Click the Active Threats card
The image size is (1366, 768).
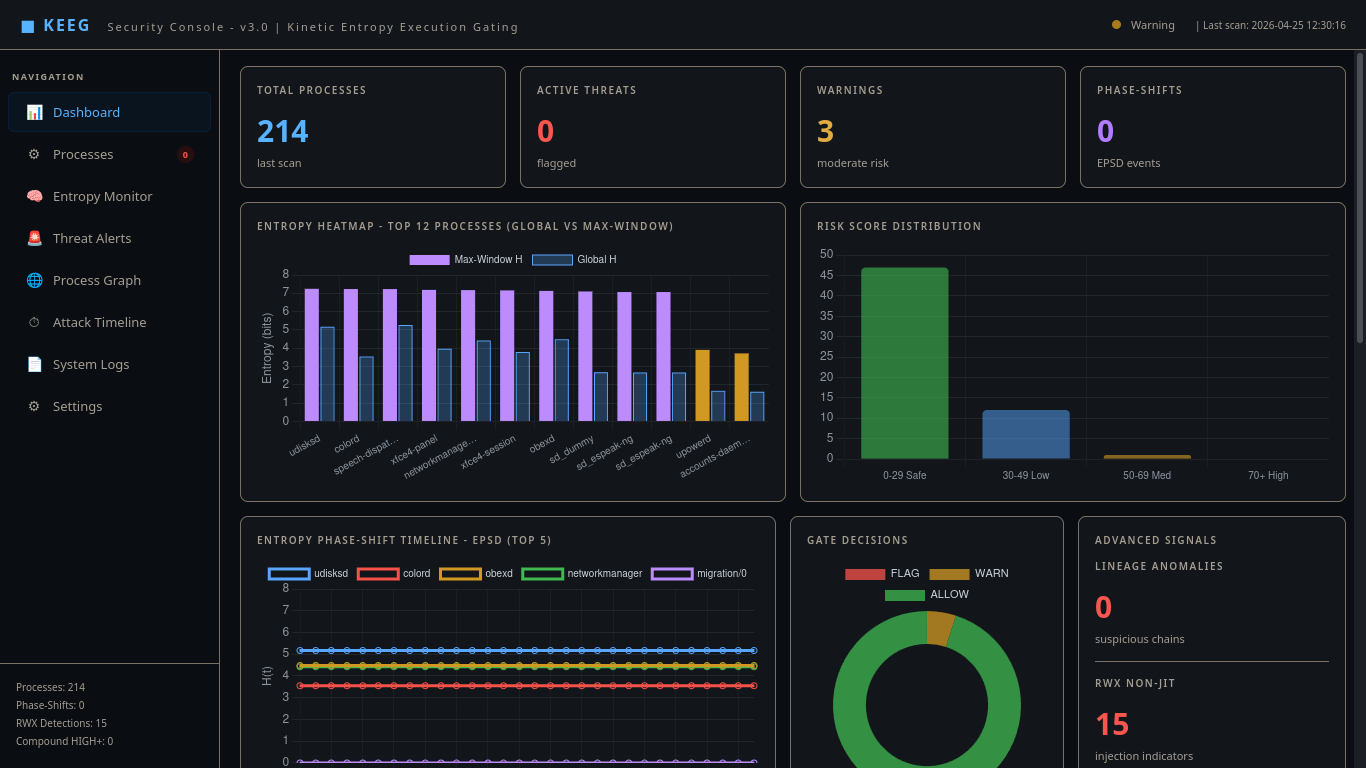653,127
